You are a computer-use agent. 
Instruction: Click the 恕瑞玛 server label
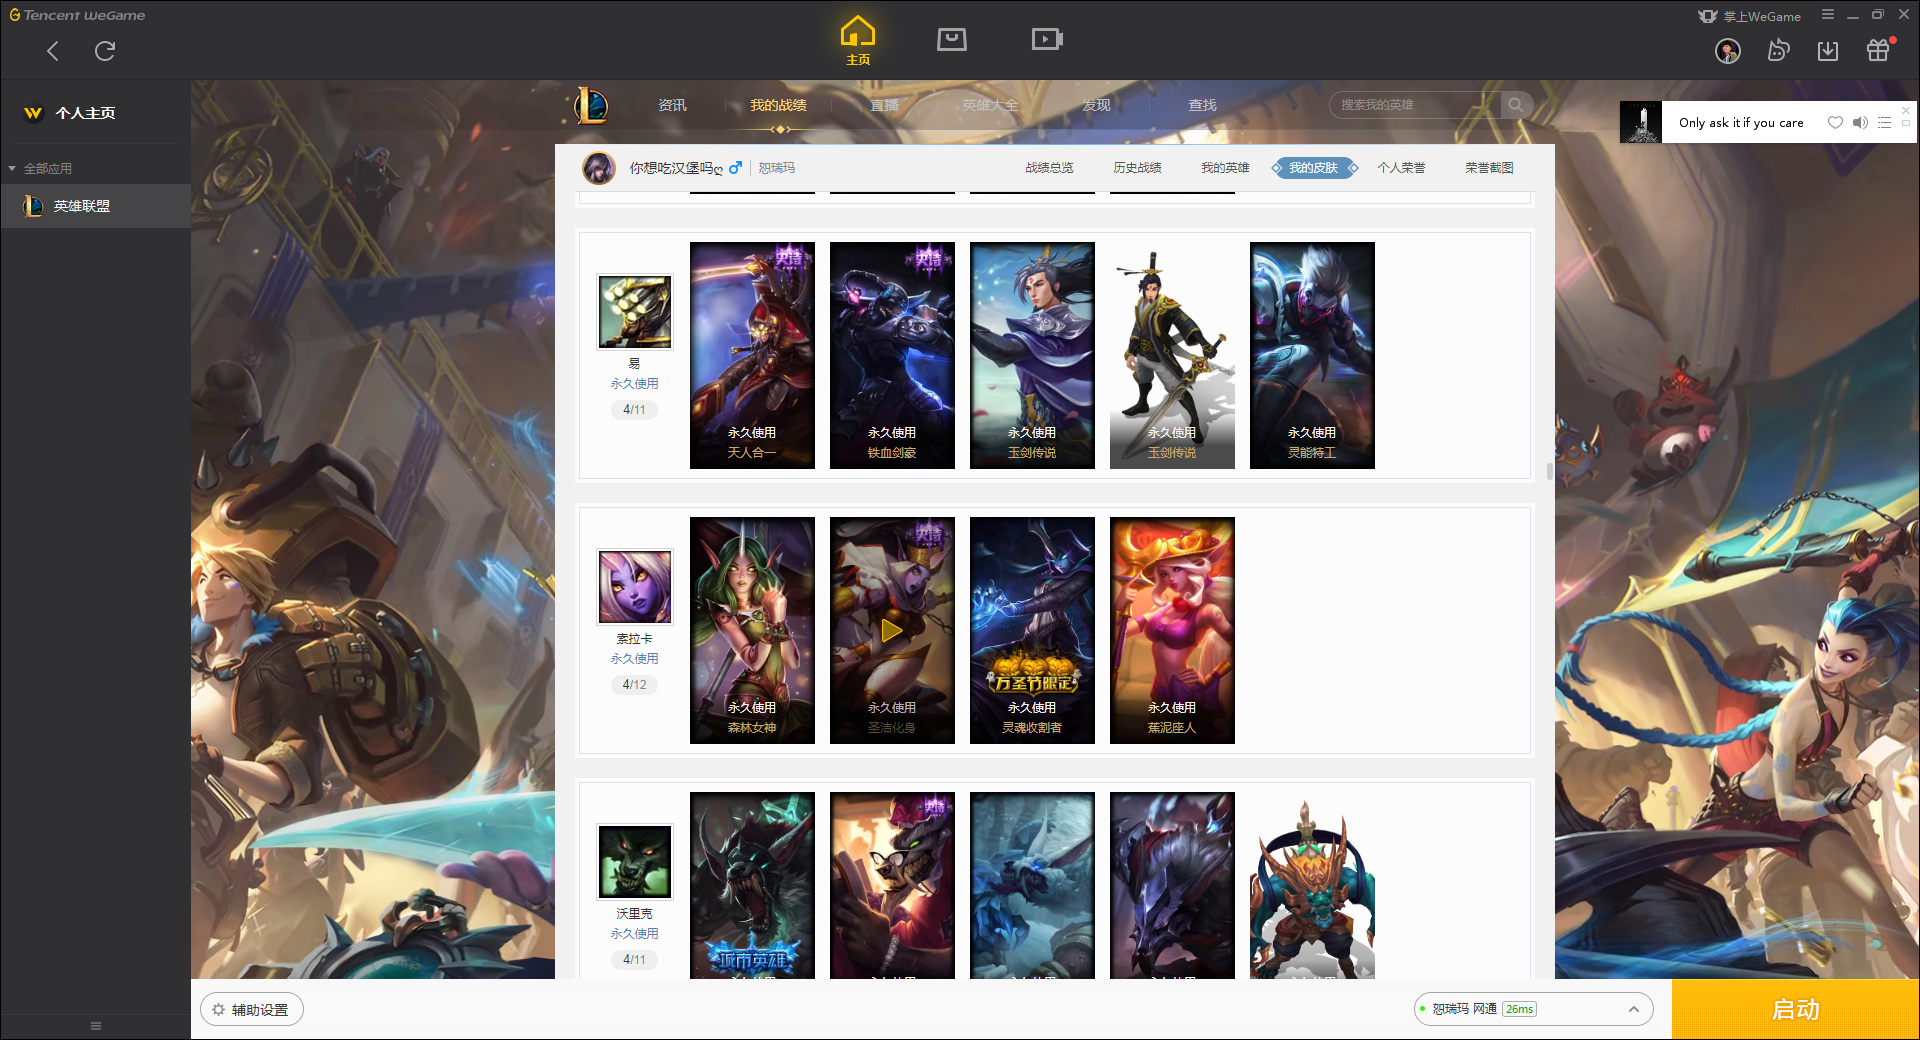coord(777,168)
